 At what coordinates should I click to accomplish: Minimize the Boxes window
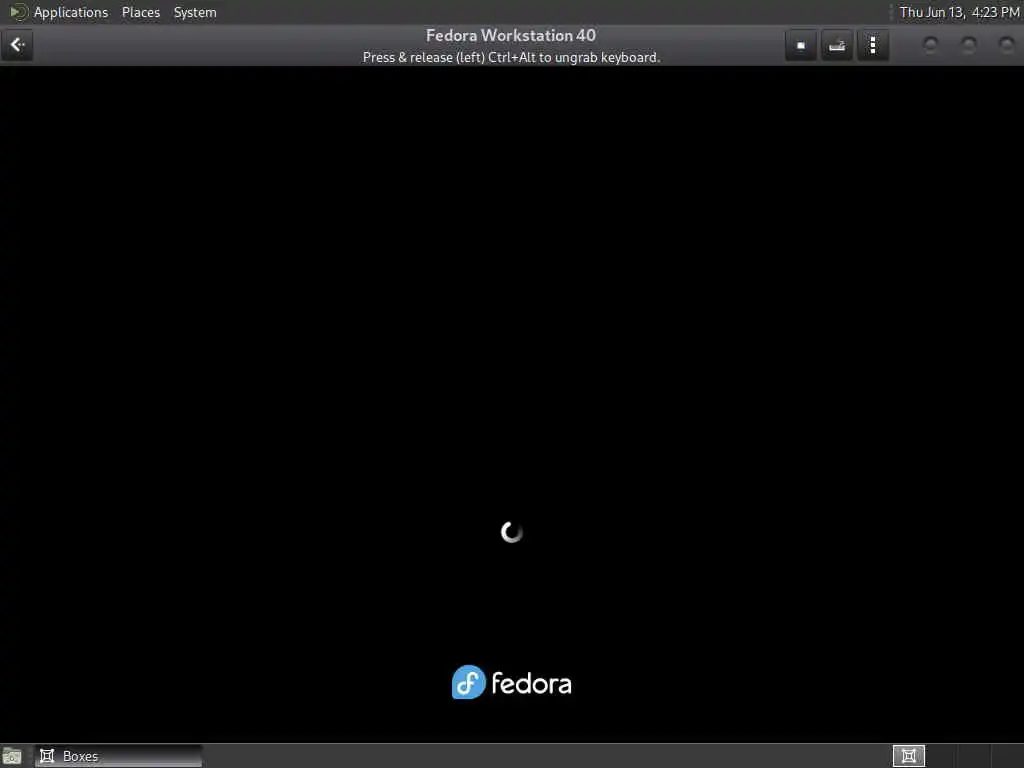click(x=930, y=44)
